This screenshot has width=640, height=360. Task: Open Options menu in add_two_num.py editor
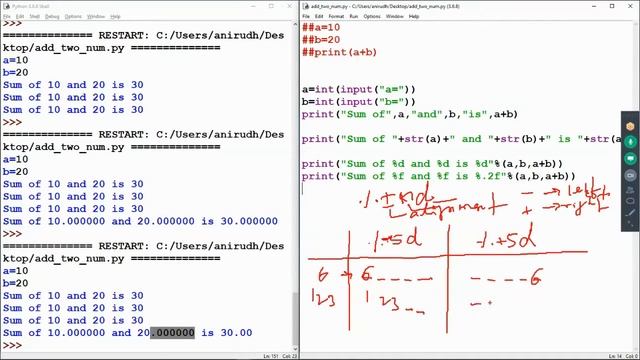[372, 16]
